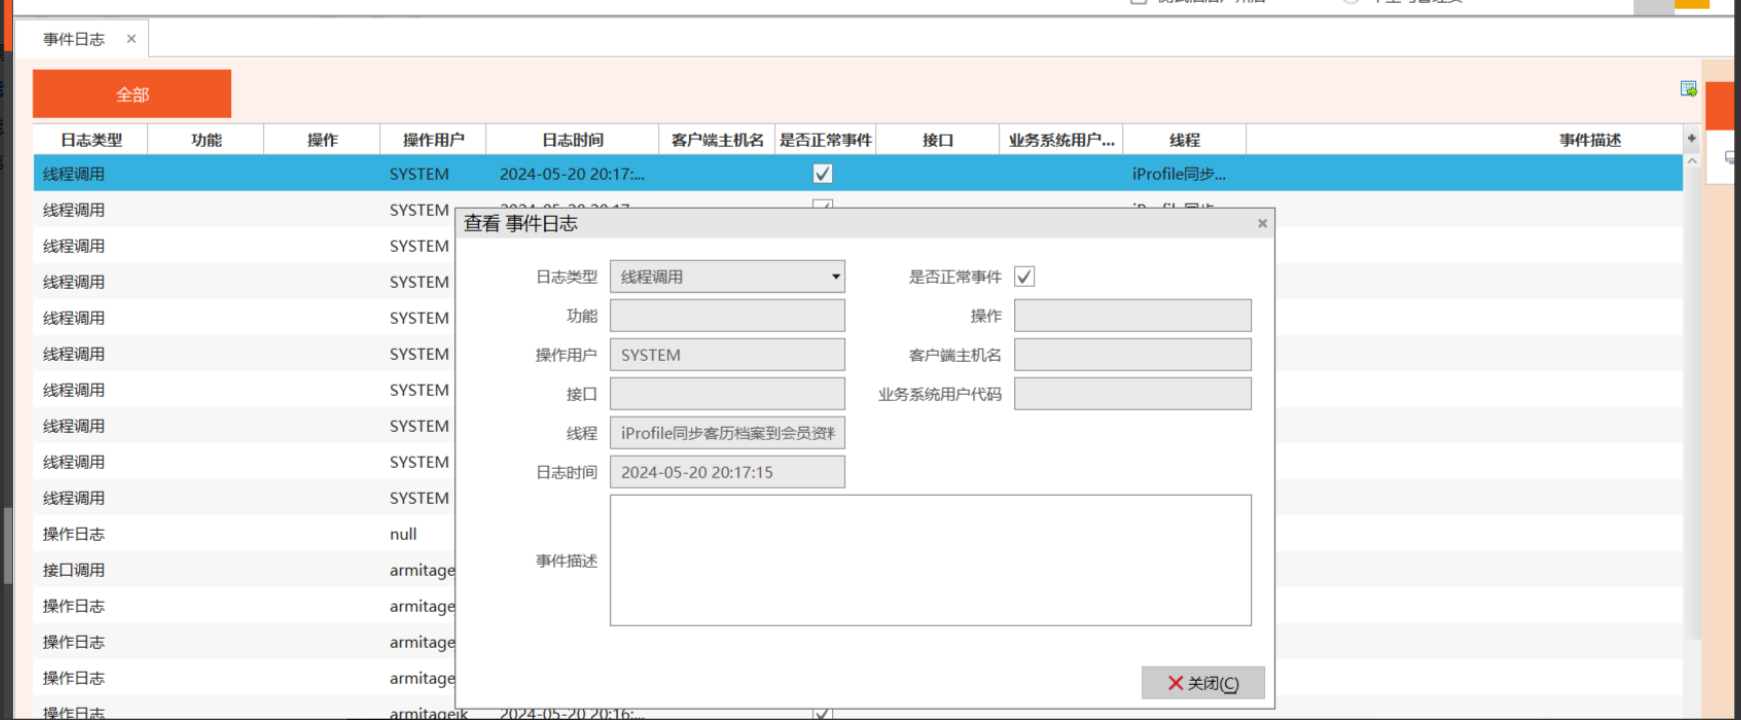Image resolution: width=1741 pixels, height=720 pixels.
Task: Sort by the 日志类型 column header
Action: 91,140
